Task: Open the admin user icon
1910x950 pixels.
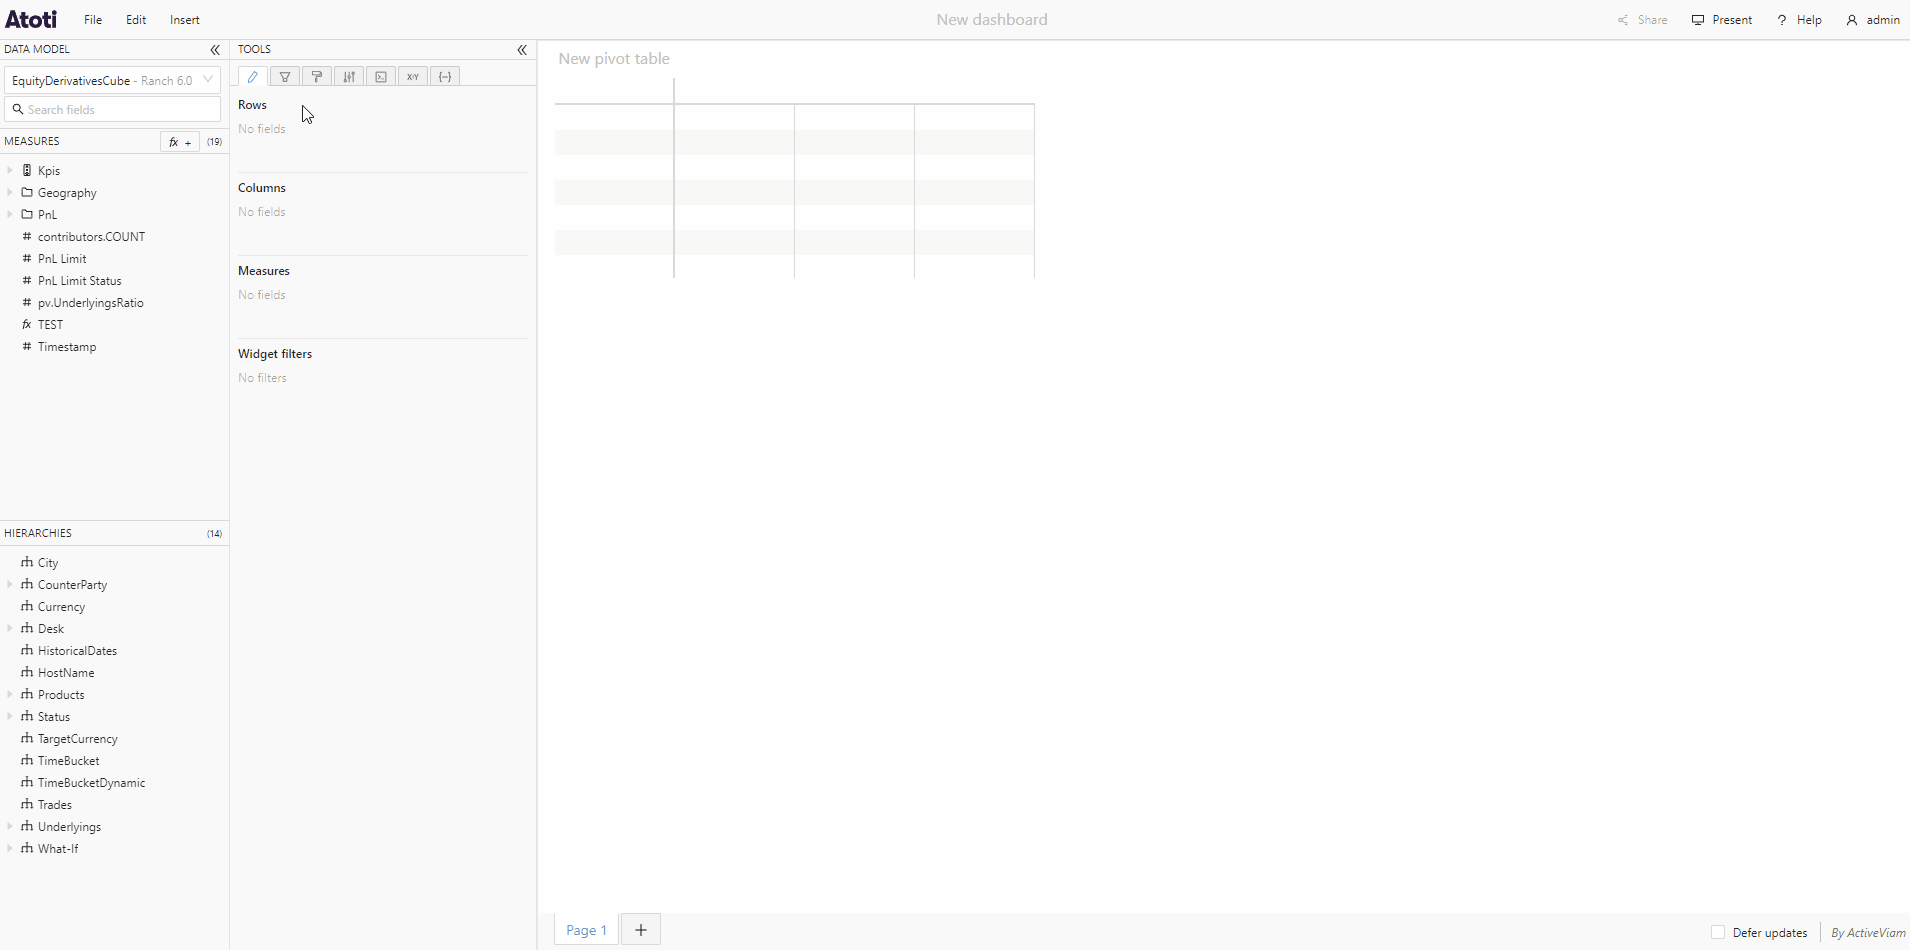Action: click(x=1852, y=20)
